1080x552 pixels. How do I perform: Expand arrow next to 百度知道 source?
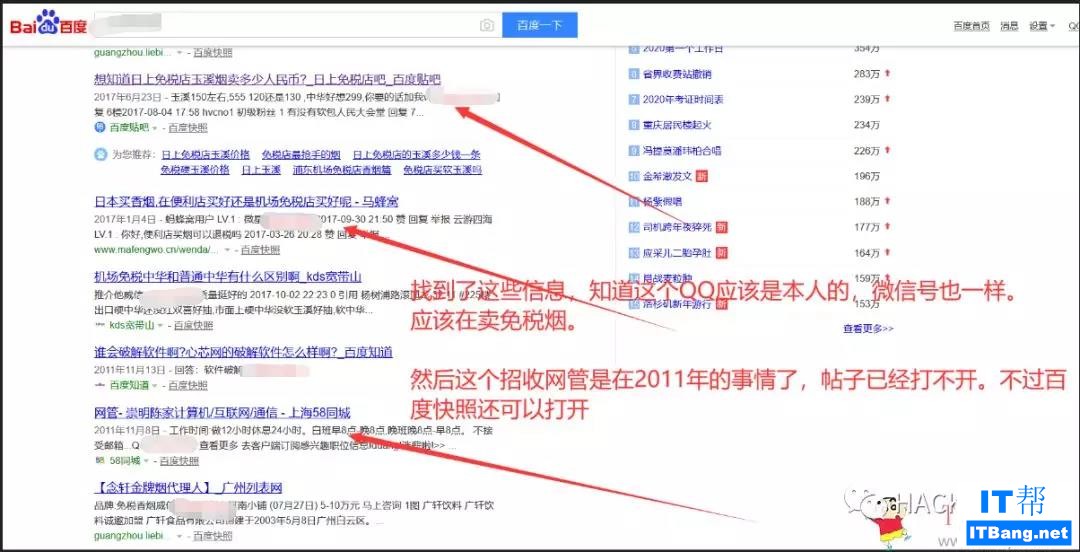(154, 385)
